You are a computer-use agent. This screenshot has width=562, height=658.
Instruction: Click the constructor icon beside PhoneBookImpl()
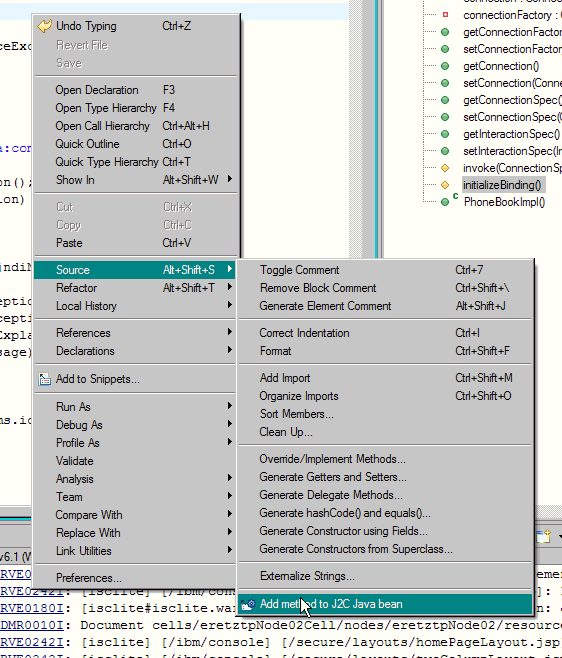coord(445,202)
